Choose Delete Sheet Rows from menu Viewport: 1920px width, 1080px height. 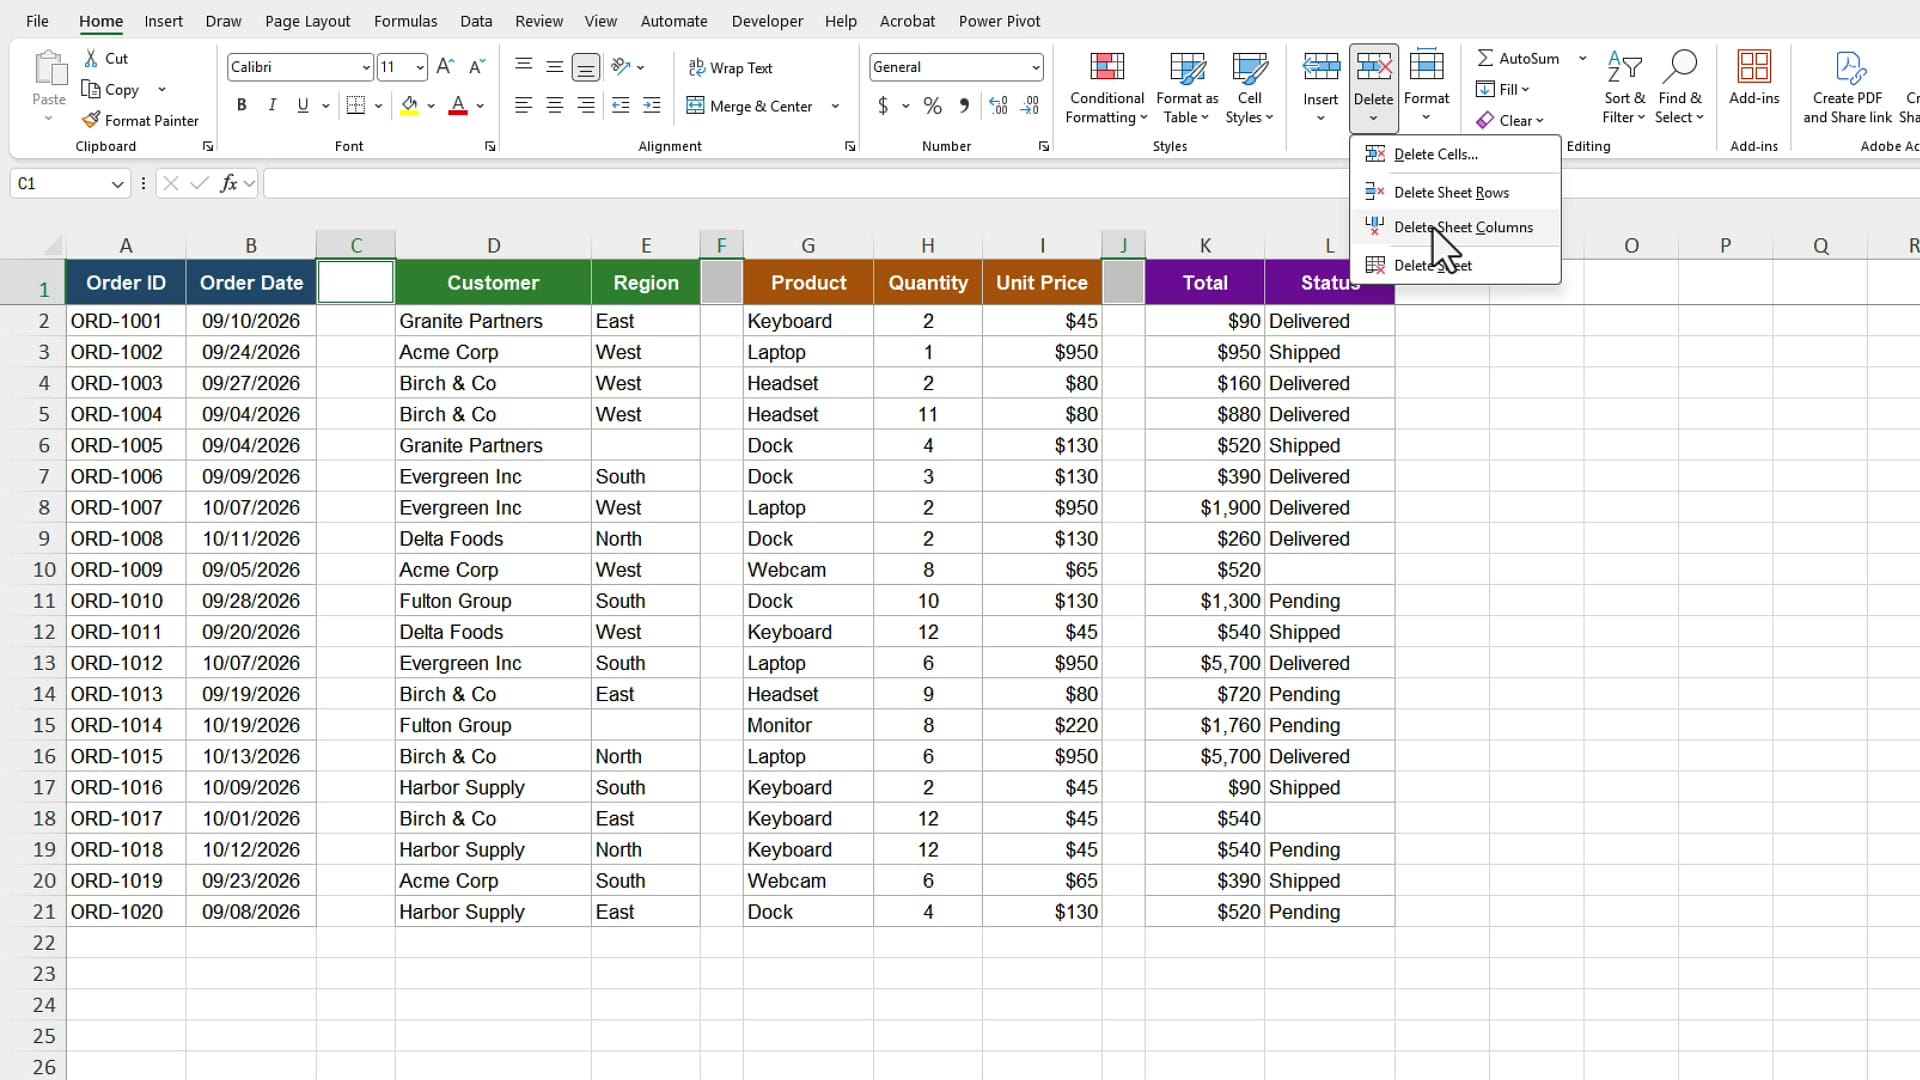click(x=1455, y=192)
